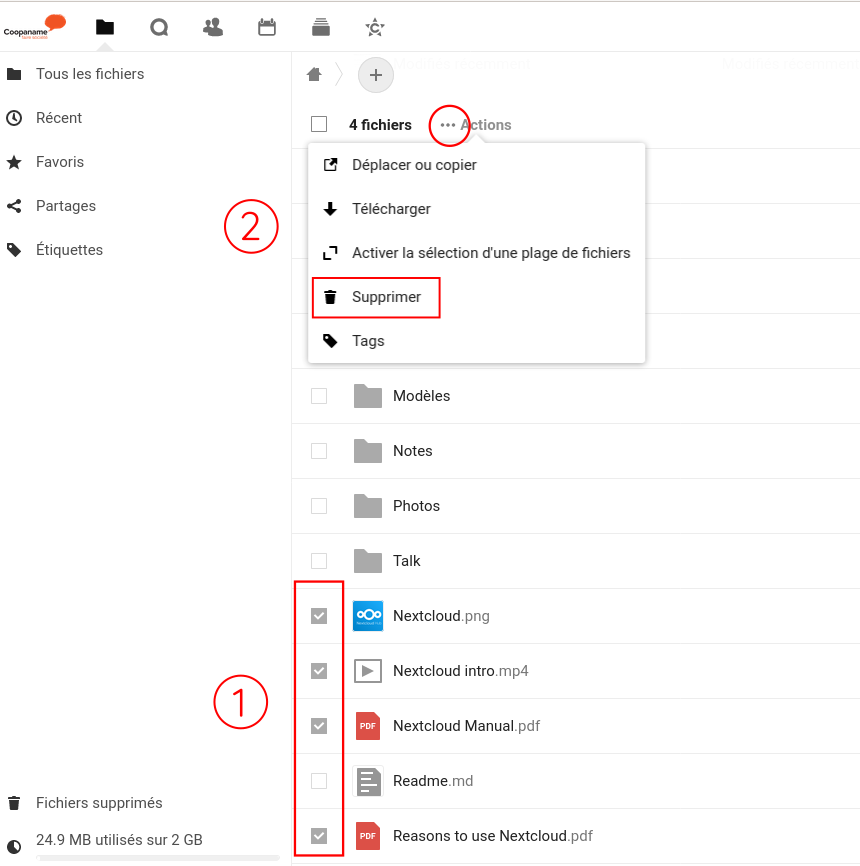This screenshot has height=866, width=860.
Task: Click the Coopaname logo
Action: [35, 27]
